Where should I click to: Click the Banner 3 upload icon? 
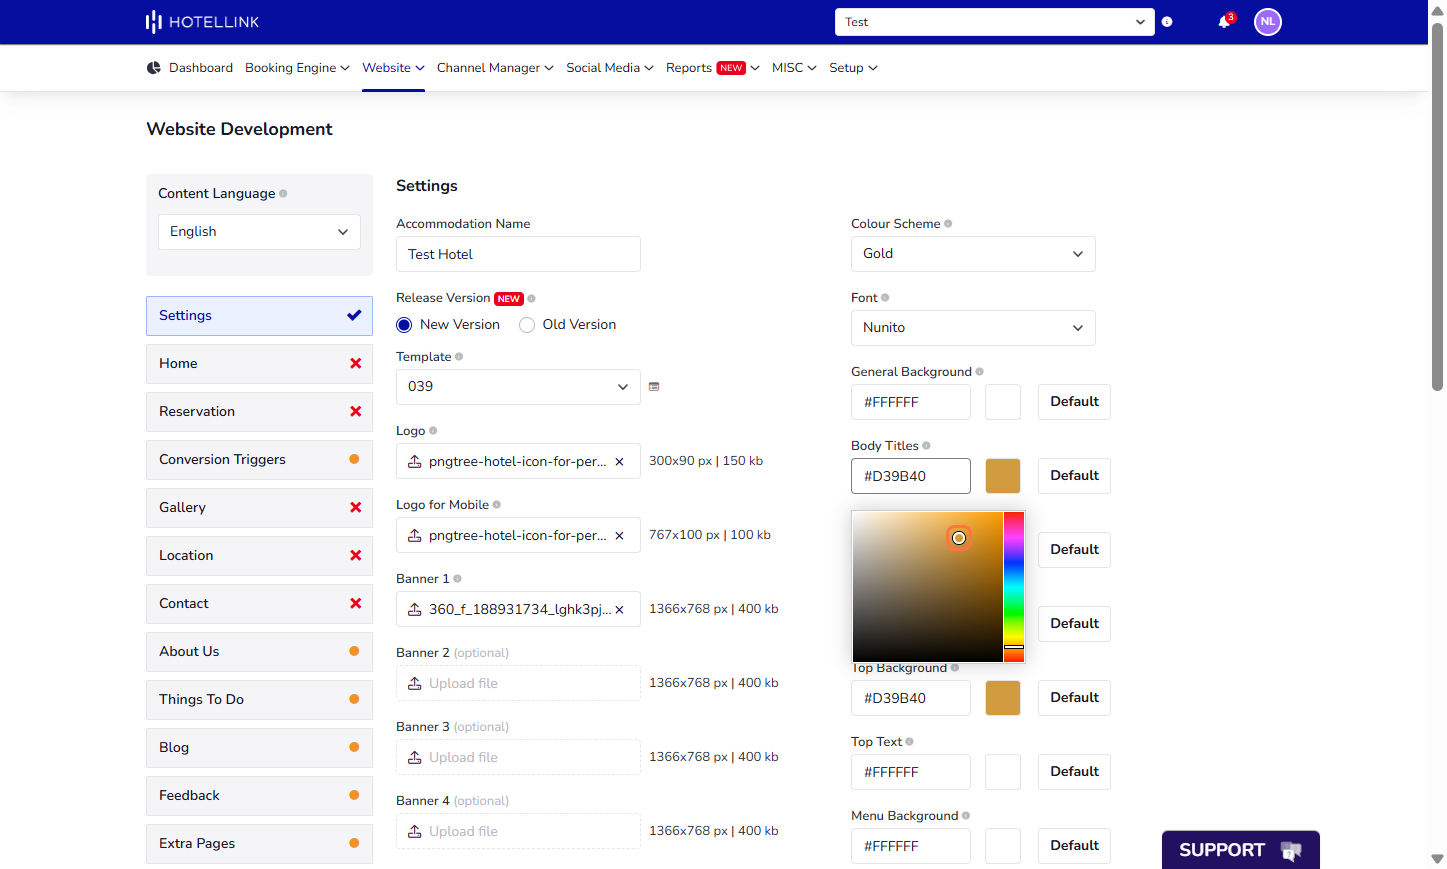click(x=415, y=758)
